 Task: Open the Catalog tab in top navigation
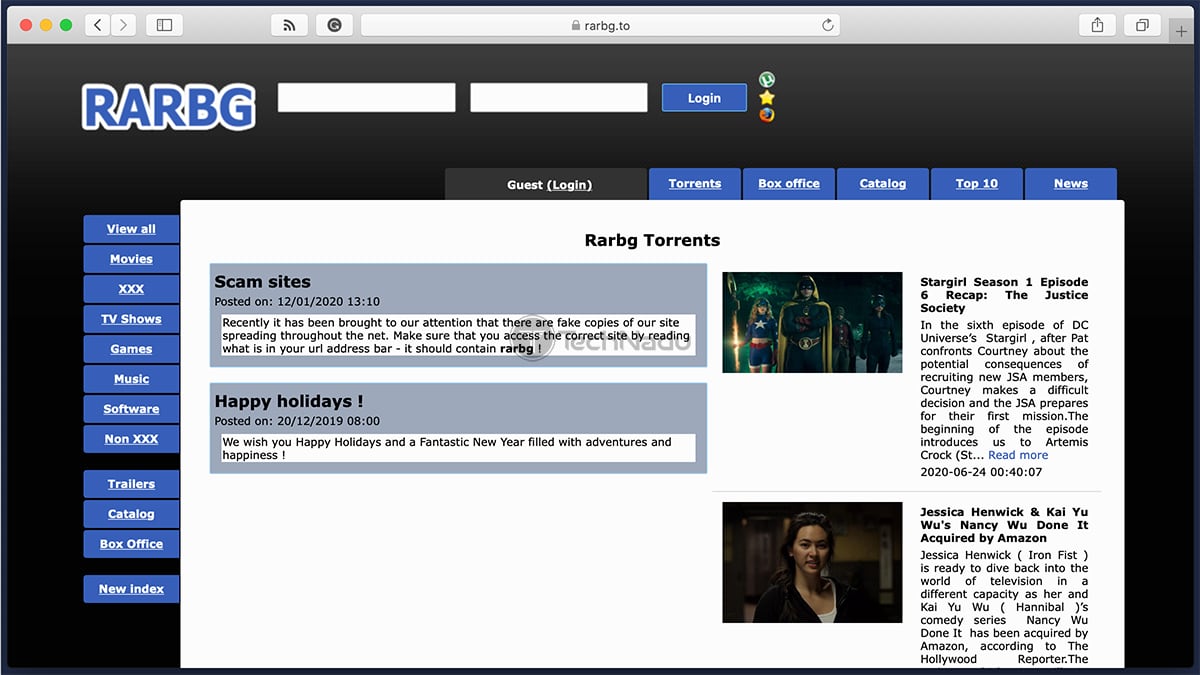[x=883, y=184]
